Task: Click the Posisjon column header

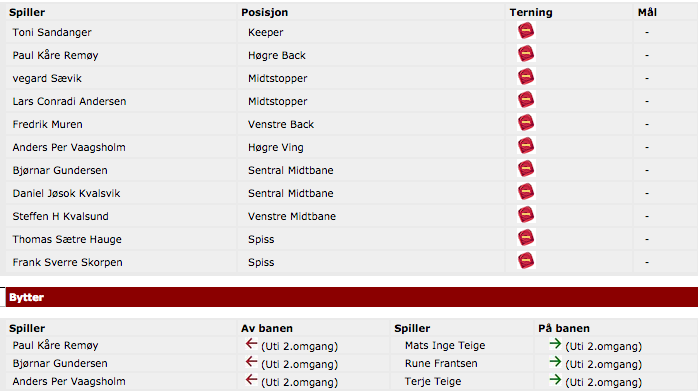Action: tap(264, 12)
